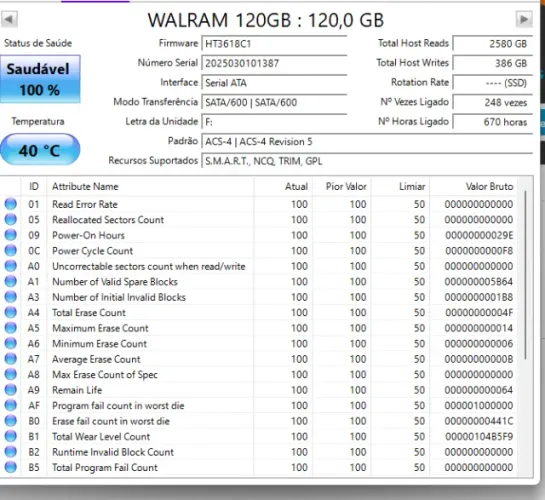Click the status icon for Average Erase Count
The height and width of the screenshot is (500, 545).
coord(11,359)
